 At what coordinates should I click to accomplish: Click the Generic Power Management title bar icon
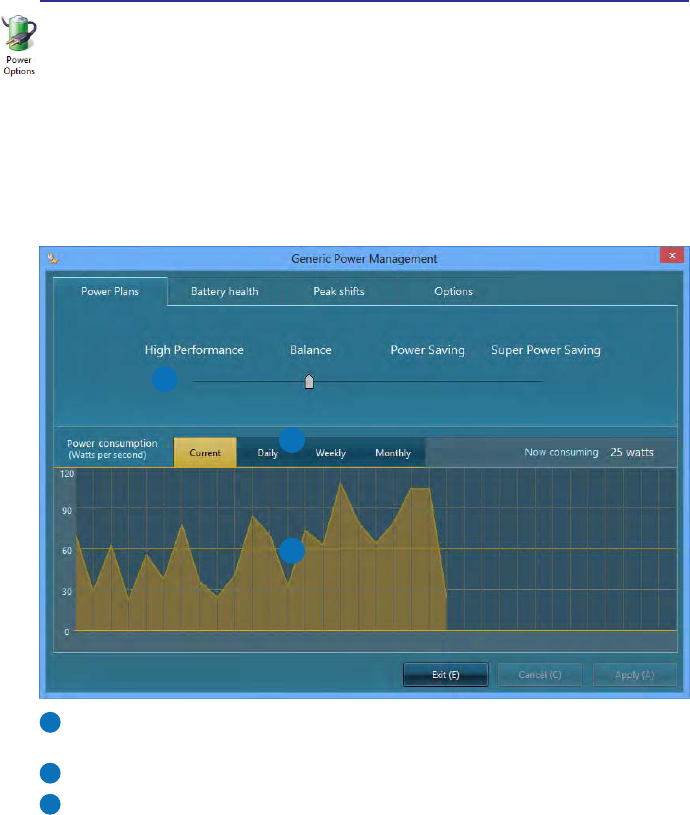click(53, 258)
